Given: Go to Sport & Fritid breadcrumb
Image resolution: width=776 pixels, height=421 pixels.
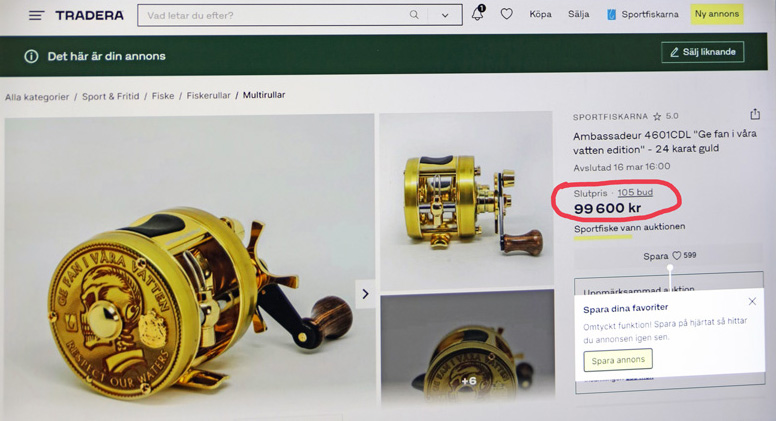Looking at the screenshot, I should tap(110, 96).
